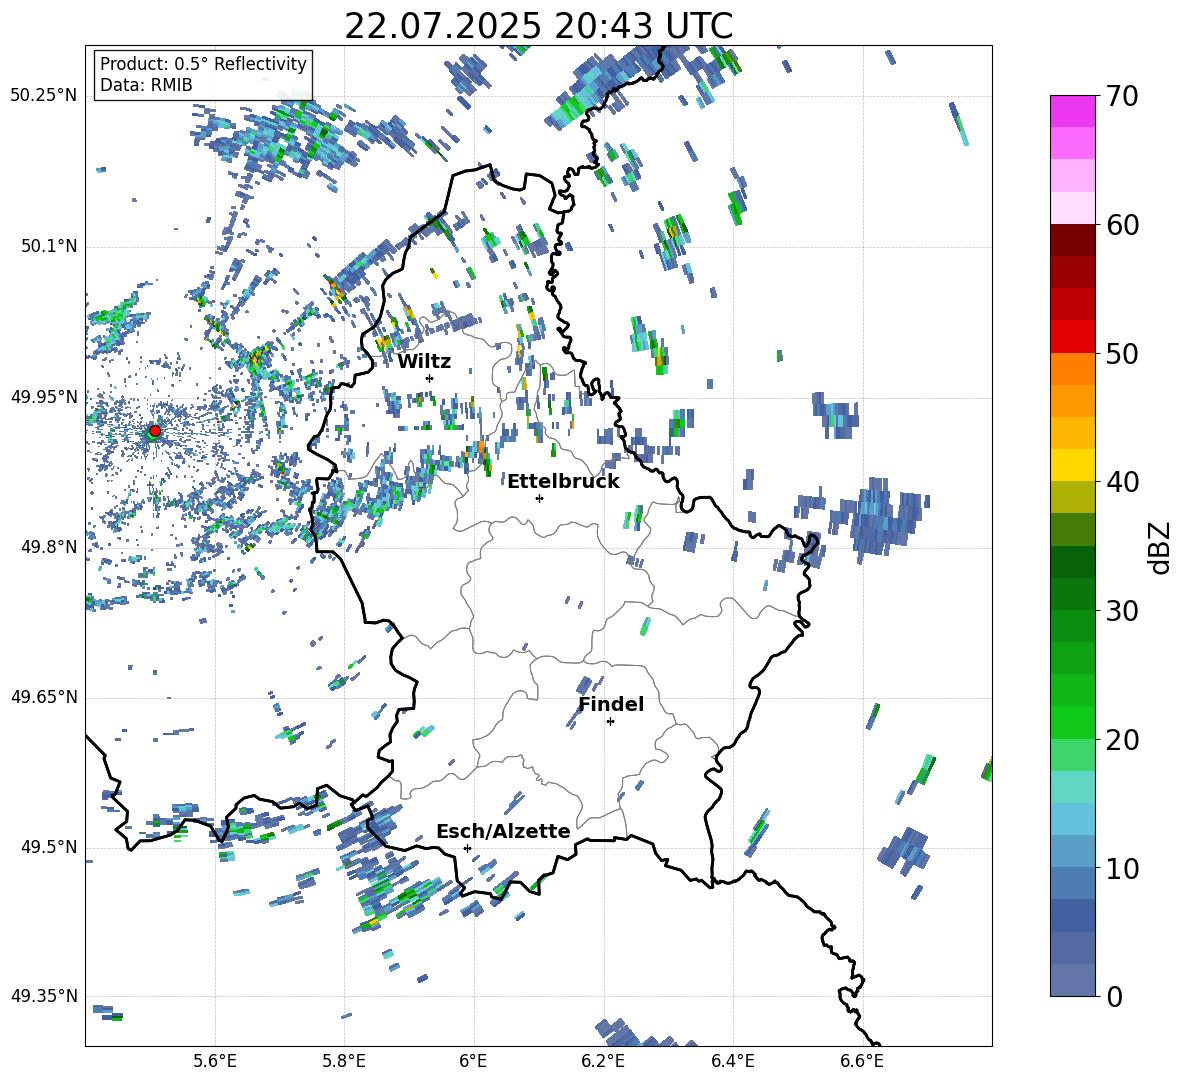
Task: Click the red radar location marker
Action: click(x=155, y=430)
